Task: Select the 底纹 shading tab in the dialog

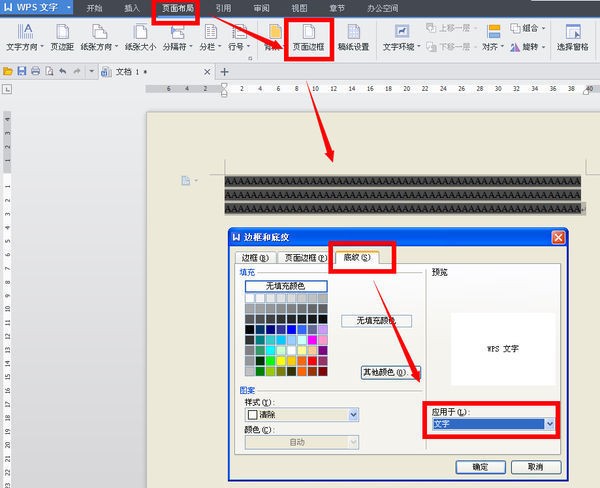Action: pos(357,257)
